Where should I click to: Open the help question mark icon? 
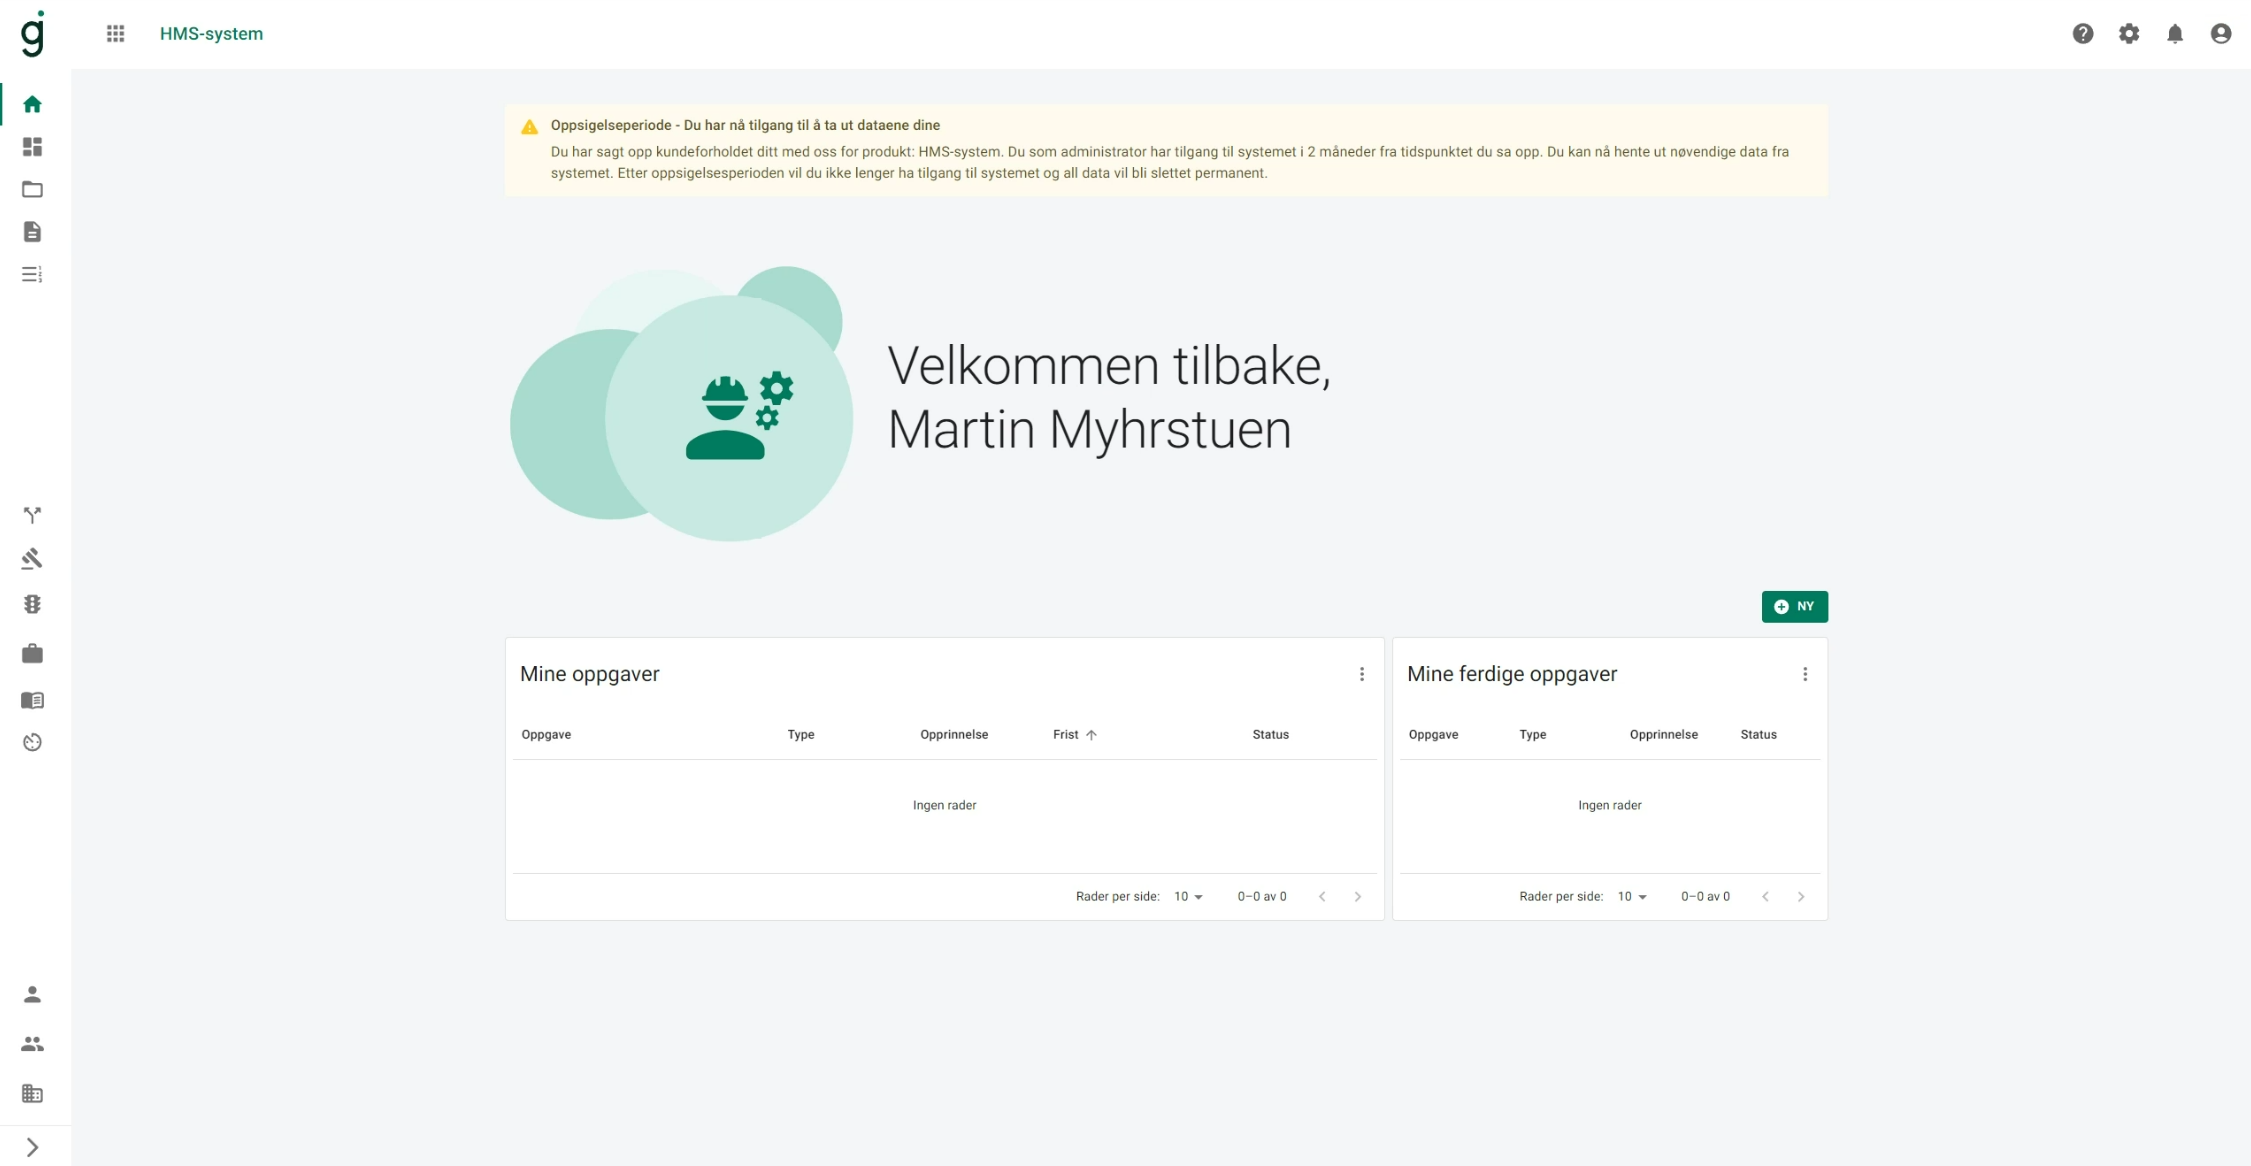[x=2083, y=34]
